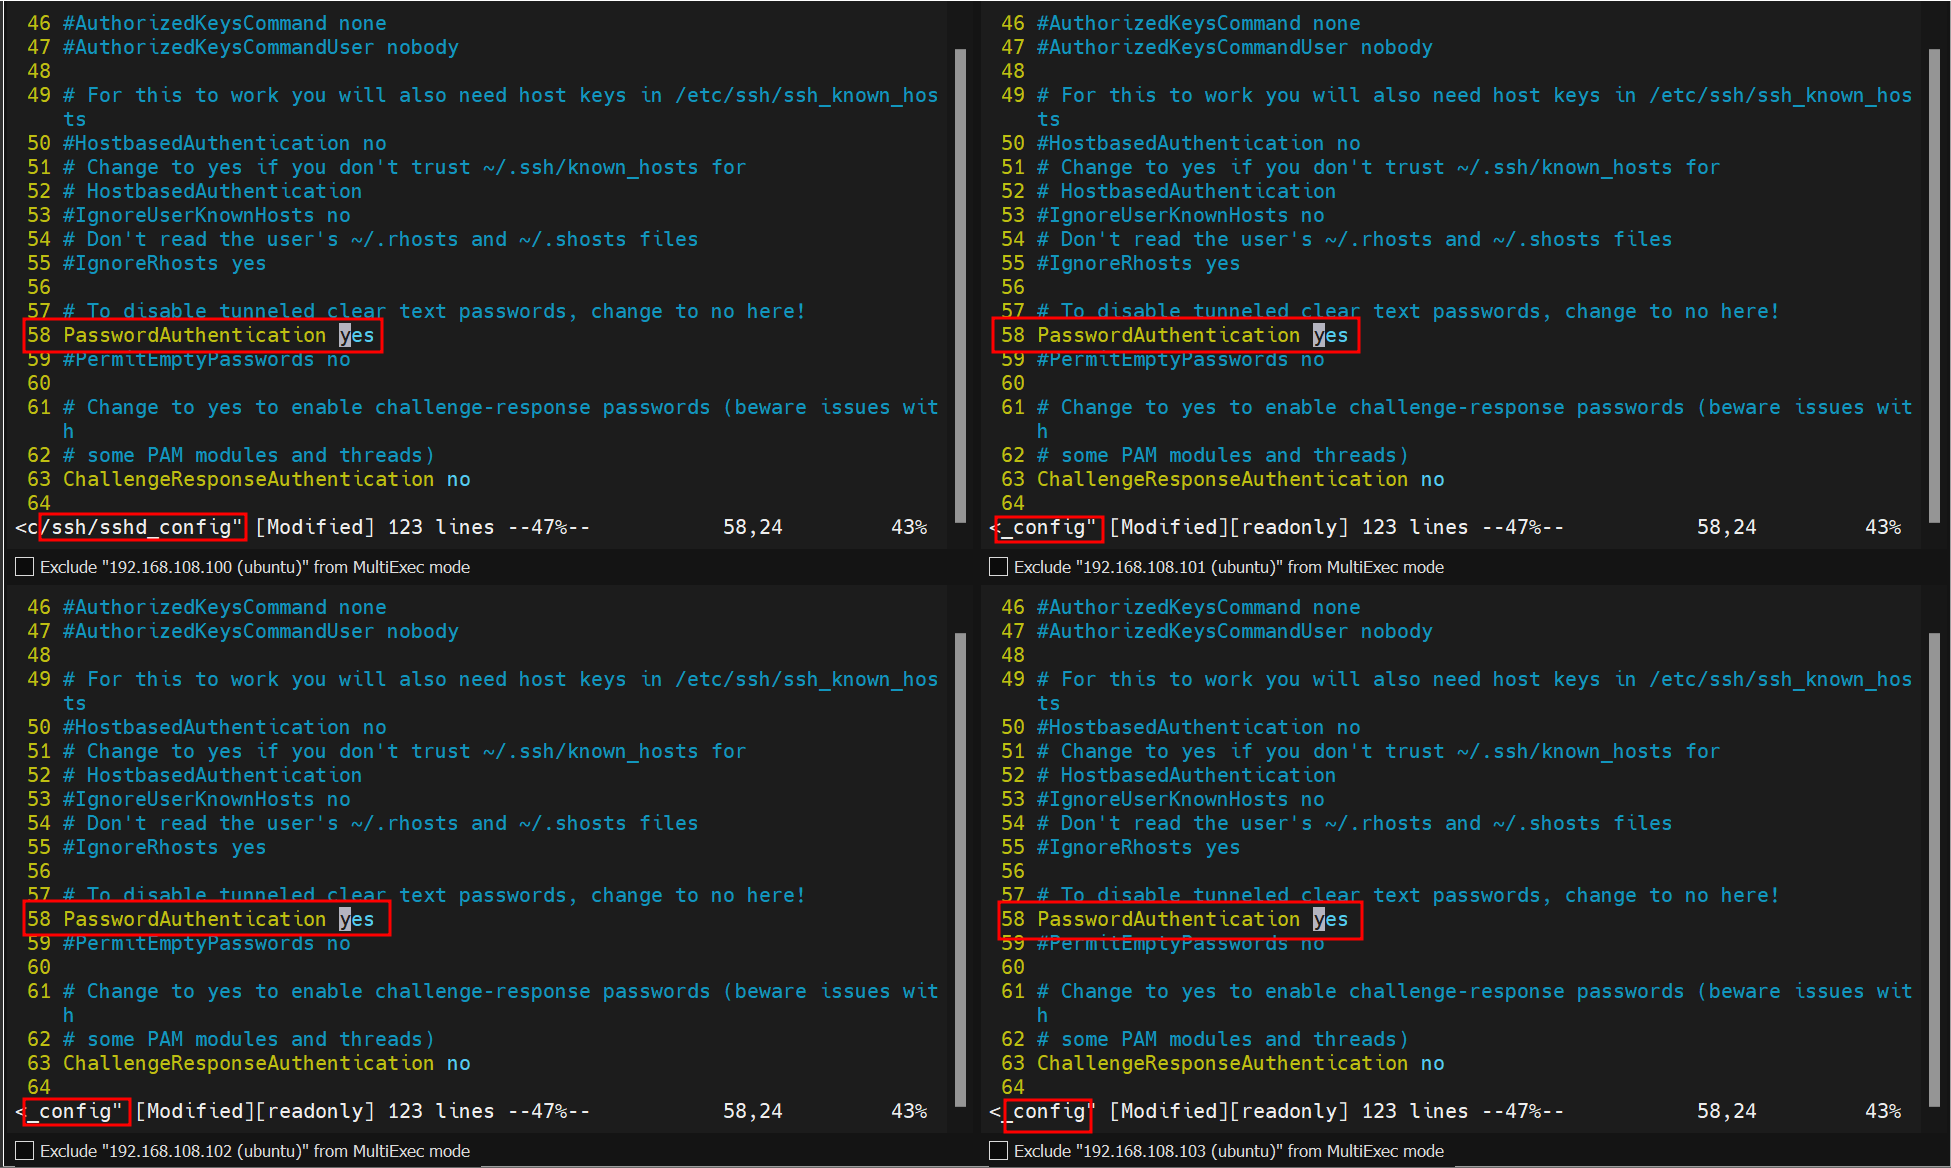The height and width of the screenshot is (1168, 1951).
Task: Click #HostbasedAuthentication no in top-right pane
Action: pyautogui.click(x=1198, y=143)
